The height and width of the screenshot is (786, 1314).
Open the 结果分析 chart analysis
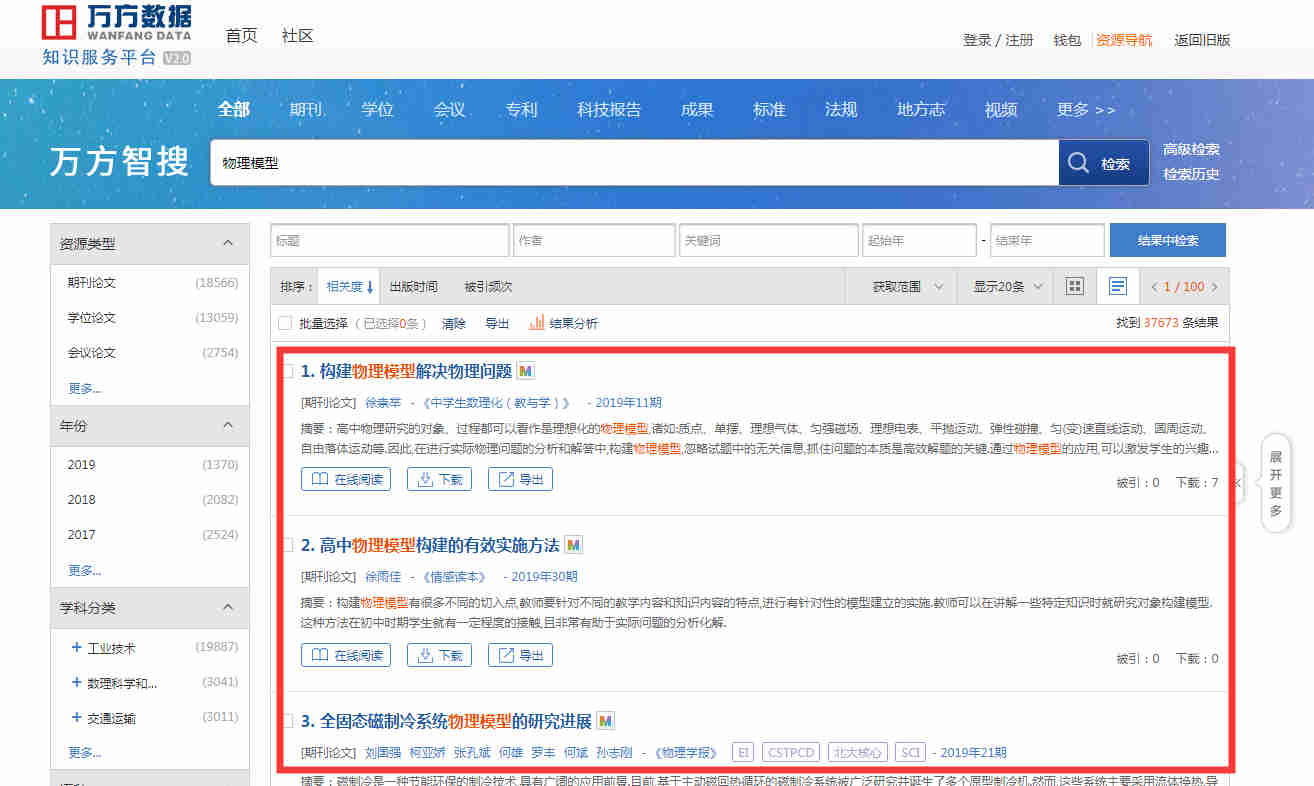point(563,323)
